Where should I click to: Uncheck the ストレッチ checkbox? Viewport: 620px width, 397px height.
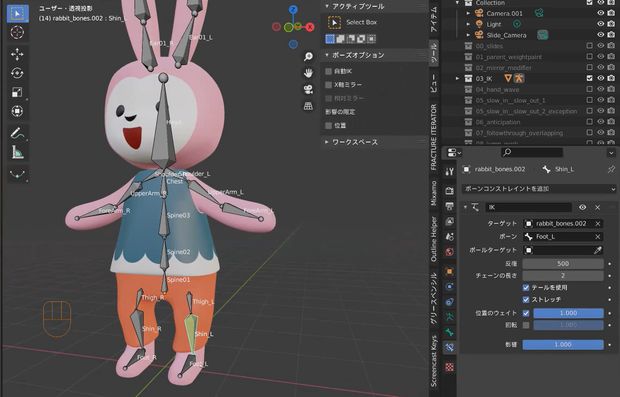(526, 299)
